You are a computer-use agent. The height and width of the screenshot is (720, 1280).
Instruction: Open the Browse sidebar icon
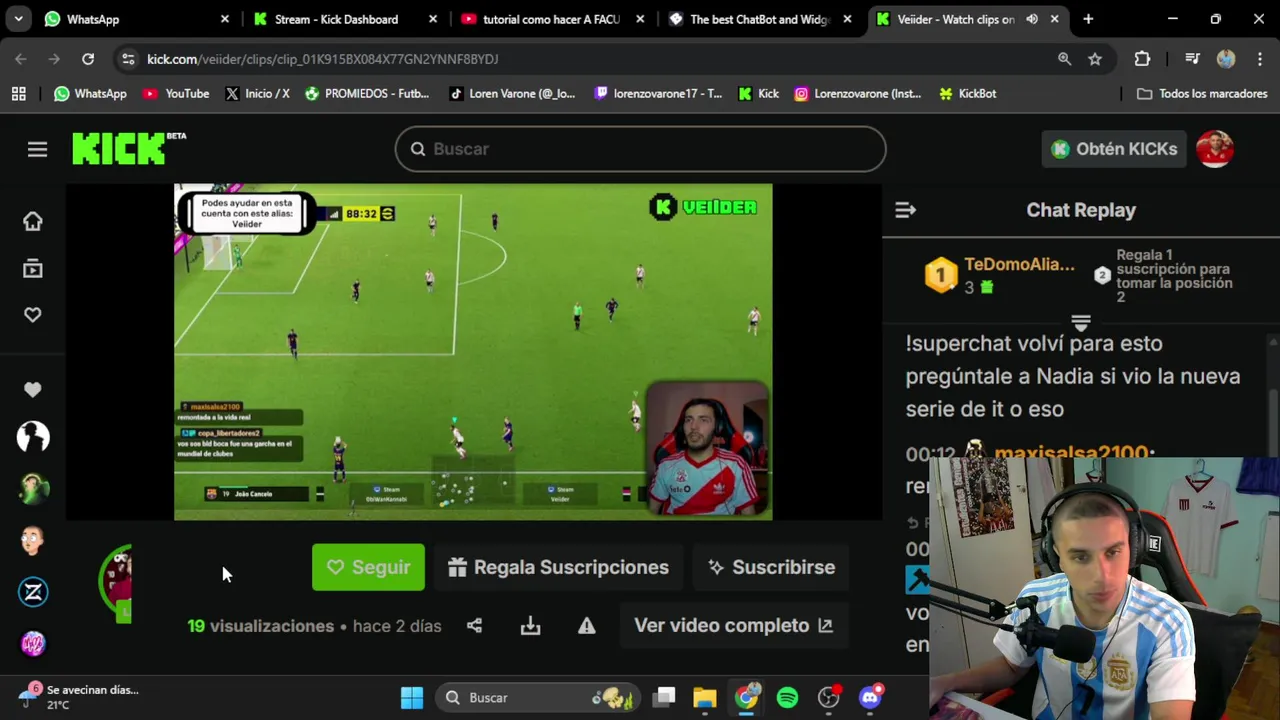point(33,268)
